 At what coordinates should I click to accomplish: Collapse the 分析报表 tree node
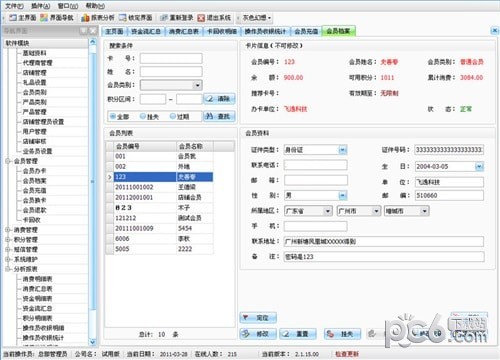(8, 269)
